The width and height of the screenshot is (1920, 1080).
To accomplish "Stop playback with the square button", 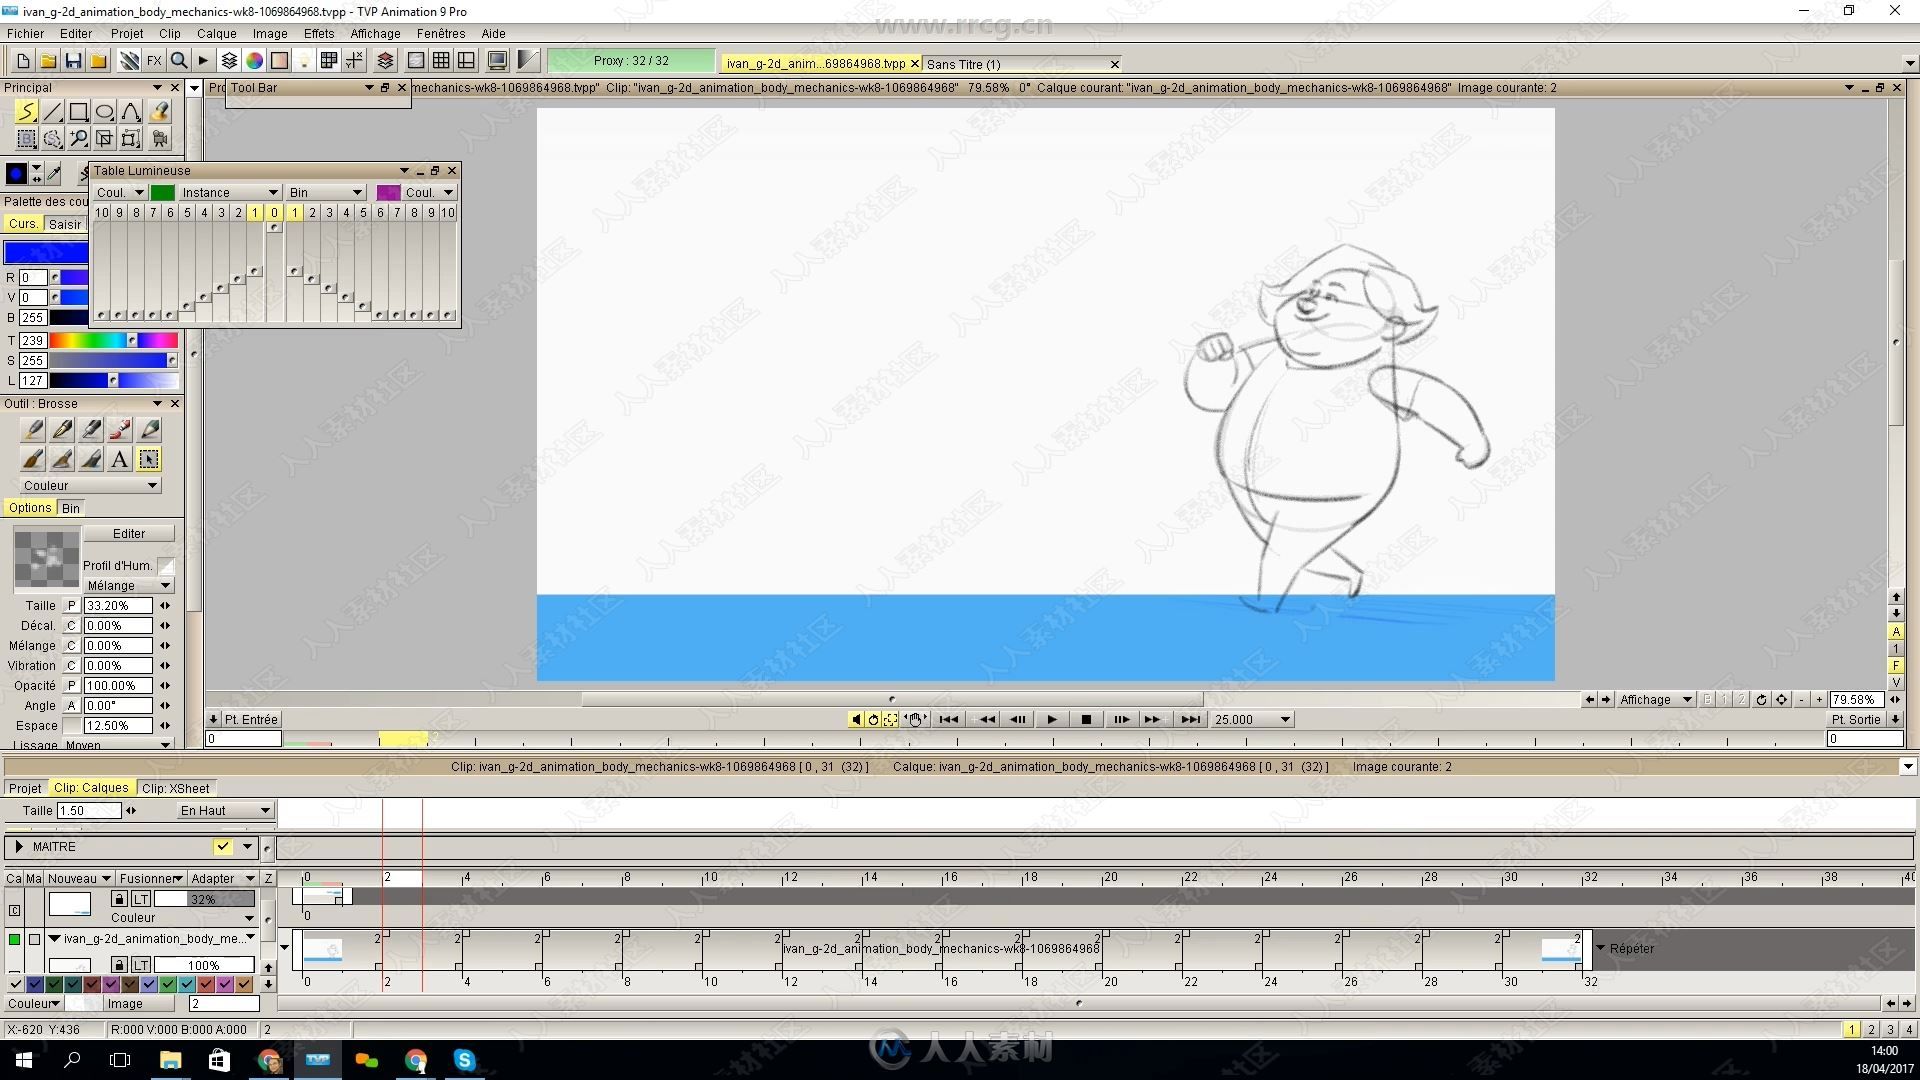I will point(1086,719).
